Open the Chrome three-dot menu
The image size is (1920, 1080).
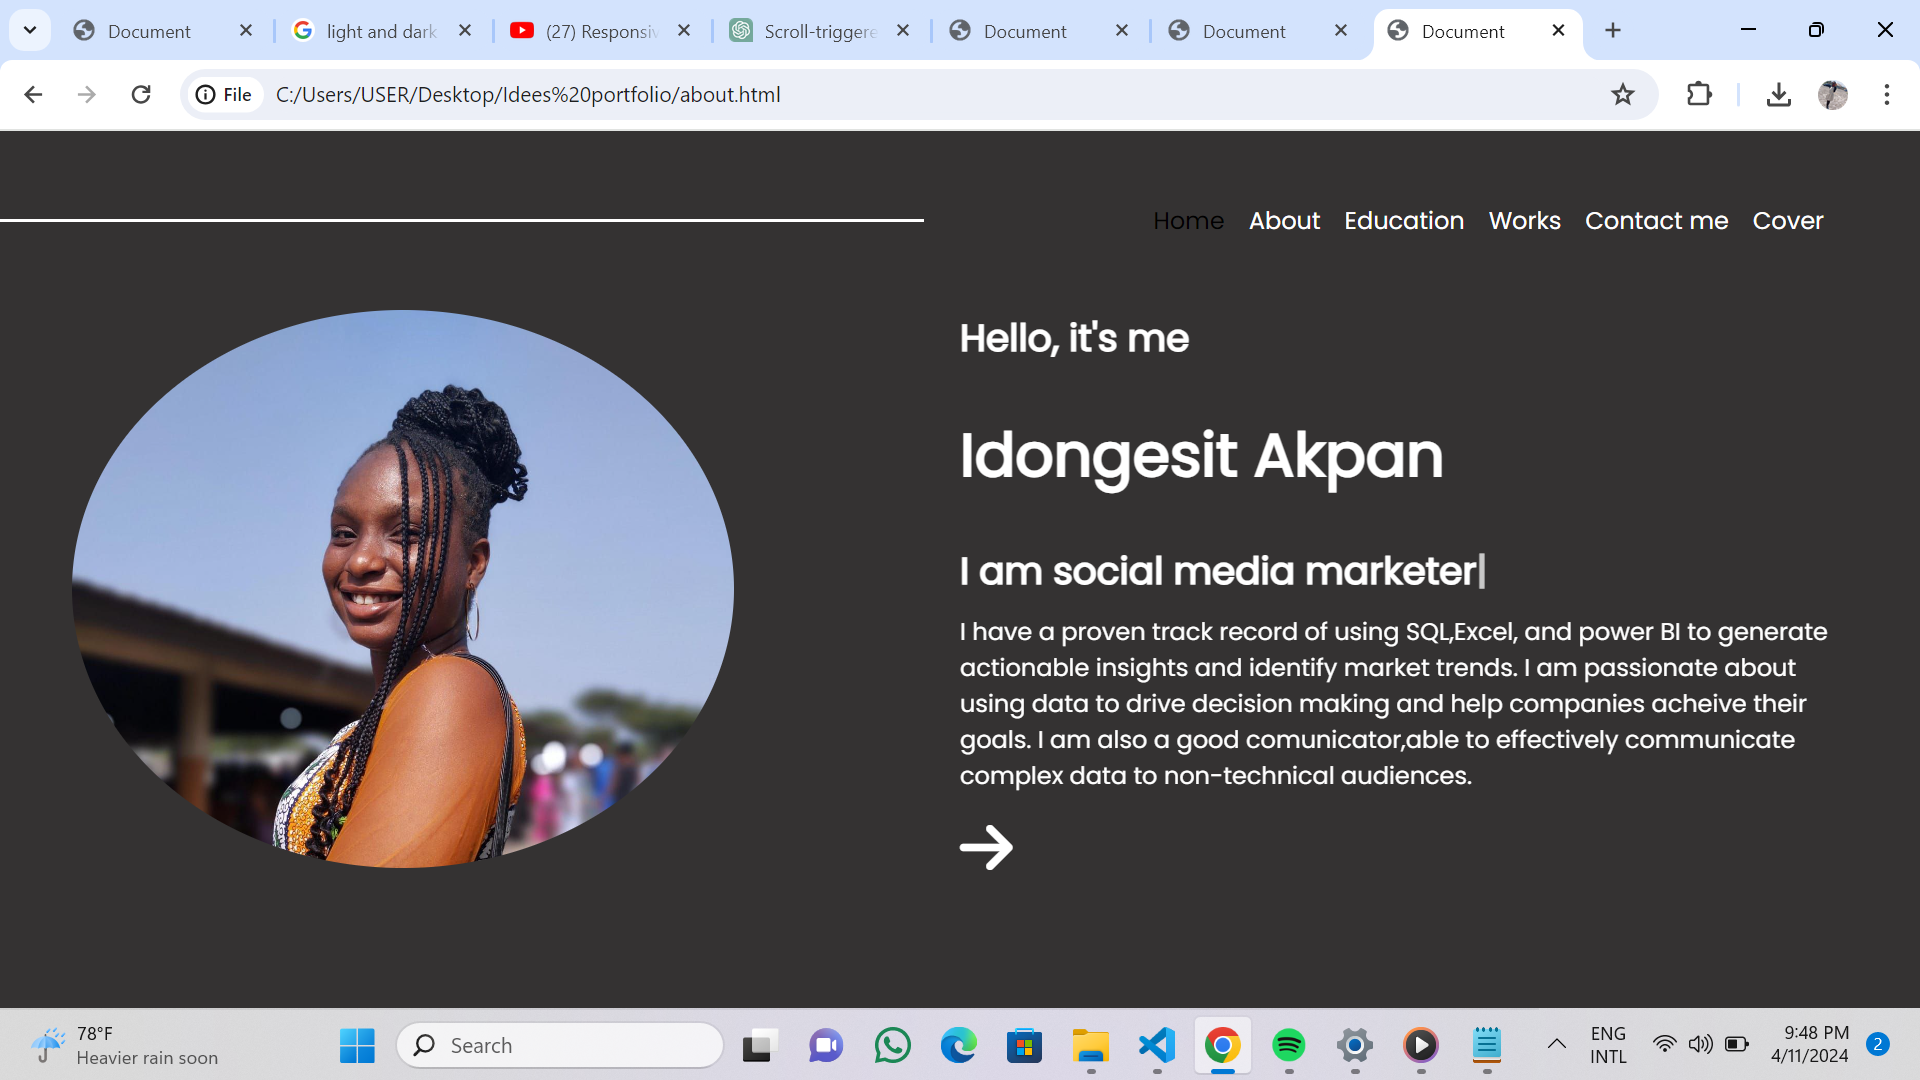pyautogui.click(x=1887, y=94)
